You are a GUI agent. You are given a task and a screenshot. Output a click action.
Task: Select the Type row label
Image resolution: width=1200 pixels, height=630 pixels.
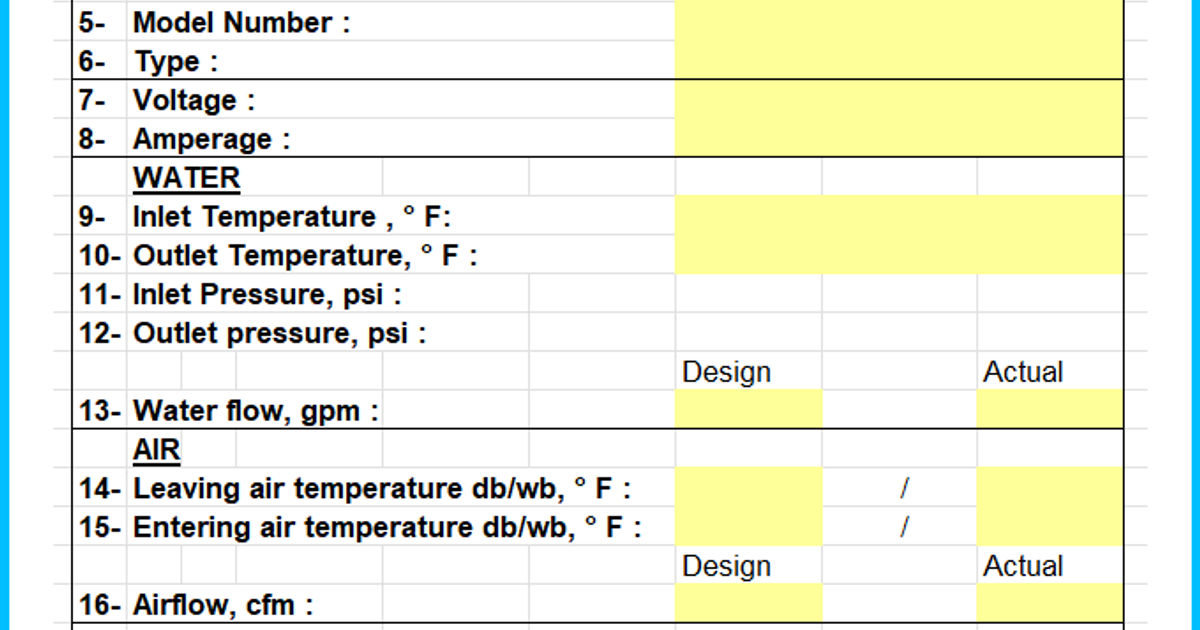click(x=176, y=61)
